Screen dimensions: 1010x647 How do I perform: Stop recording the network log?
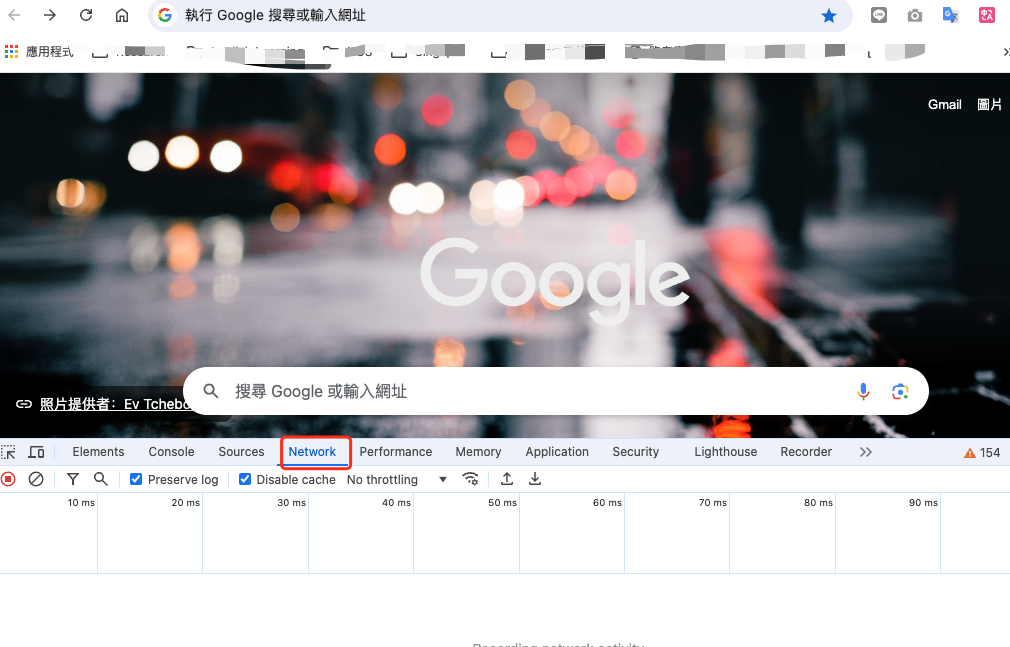8,479
